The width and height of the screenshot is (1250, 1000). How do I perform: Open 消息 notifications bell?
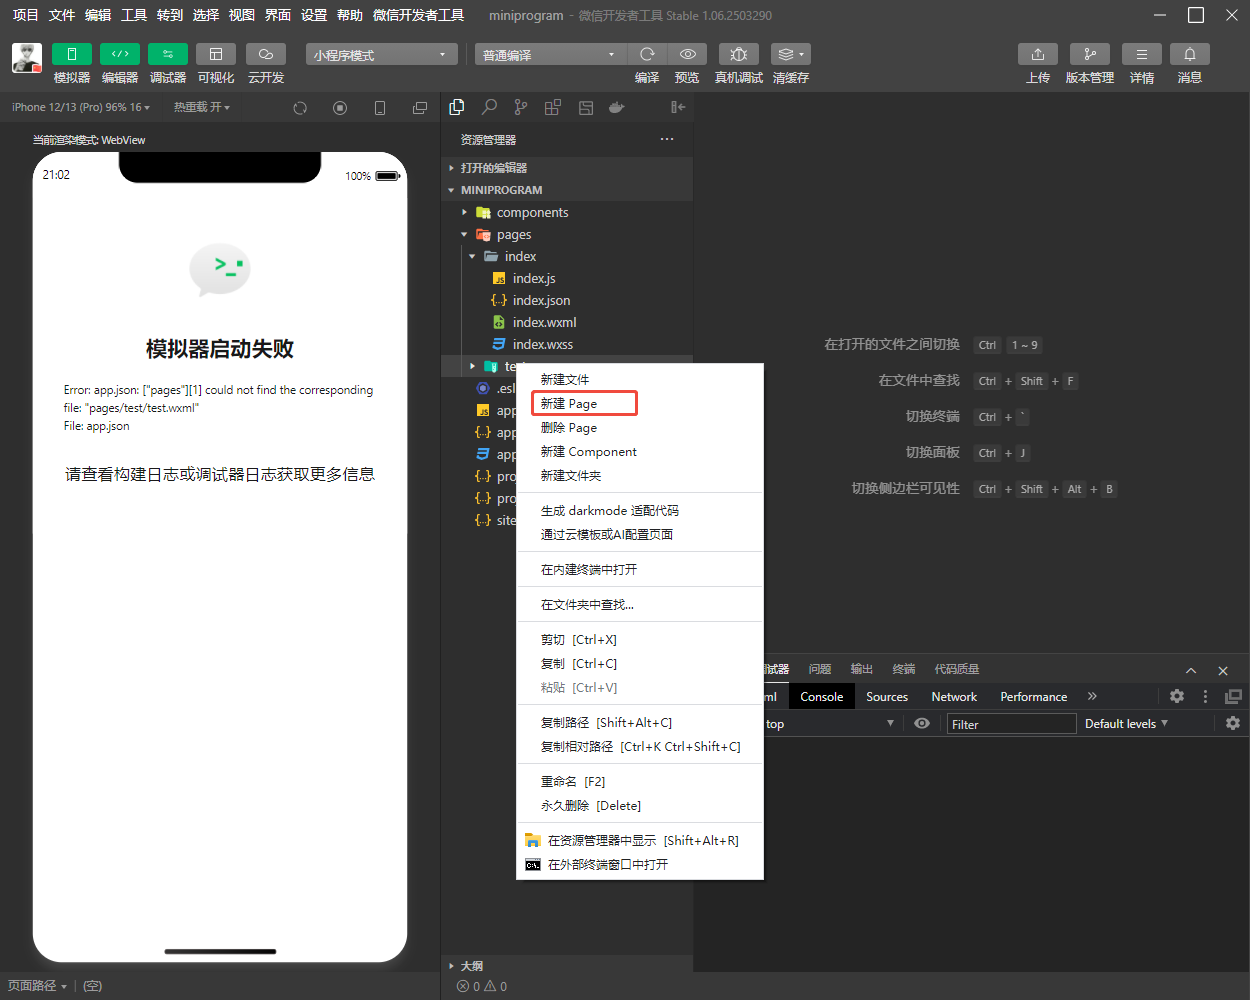tap(1190, 54)
